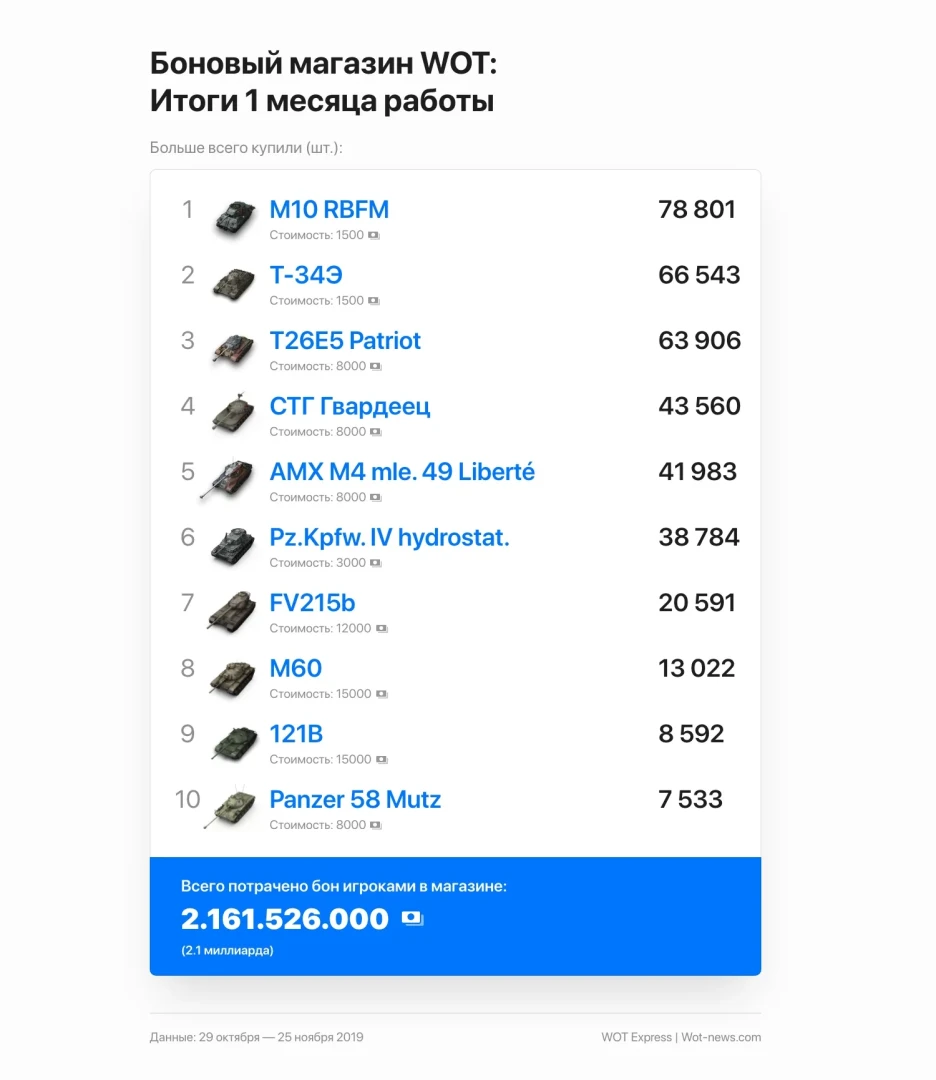The image size is (936, 1080).
Task: Click the 78 801 purchase count
Action: coord(697,210)
